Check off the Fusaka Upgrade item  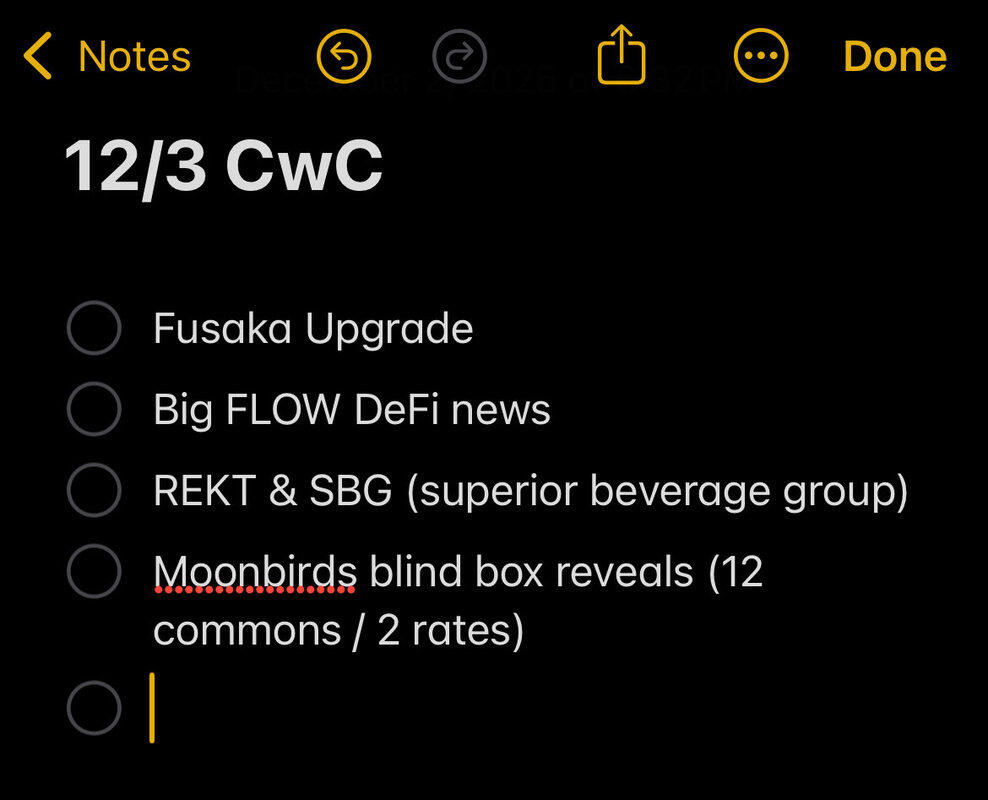pos(94,328)
